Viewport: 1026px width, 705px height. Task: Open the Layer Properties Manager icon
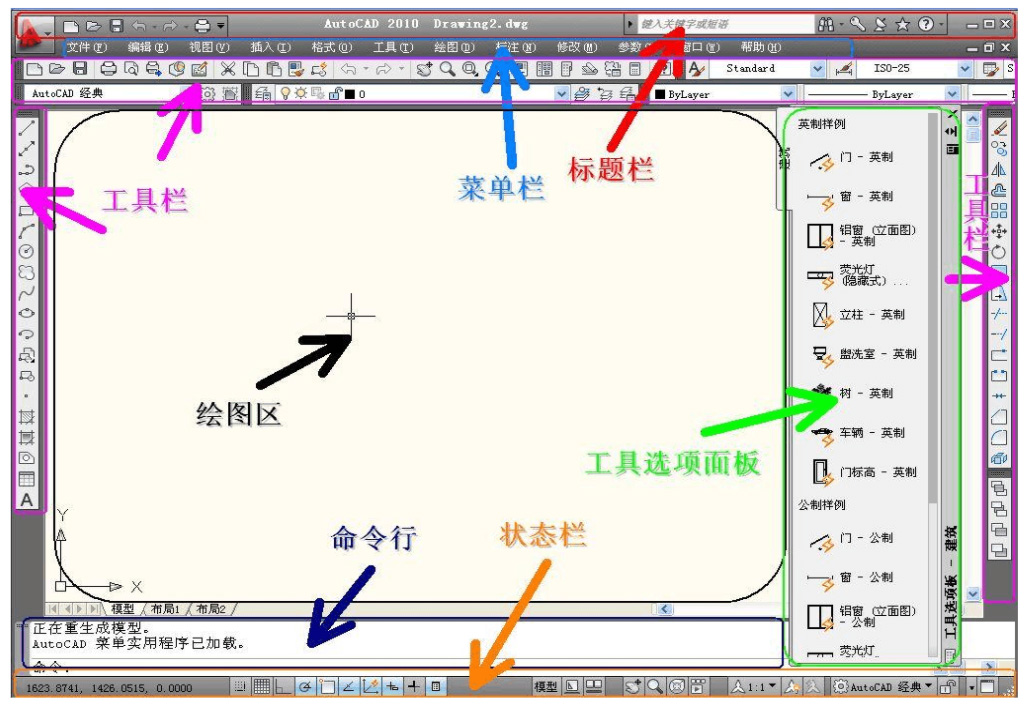(x=263, y=94)
